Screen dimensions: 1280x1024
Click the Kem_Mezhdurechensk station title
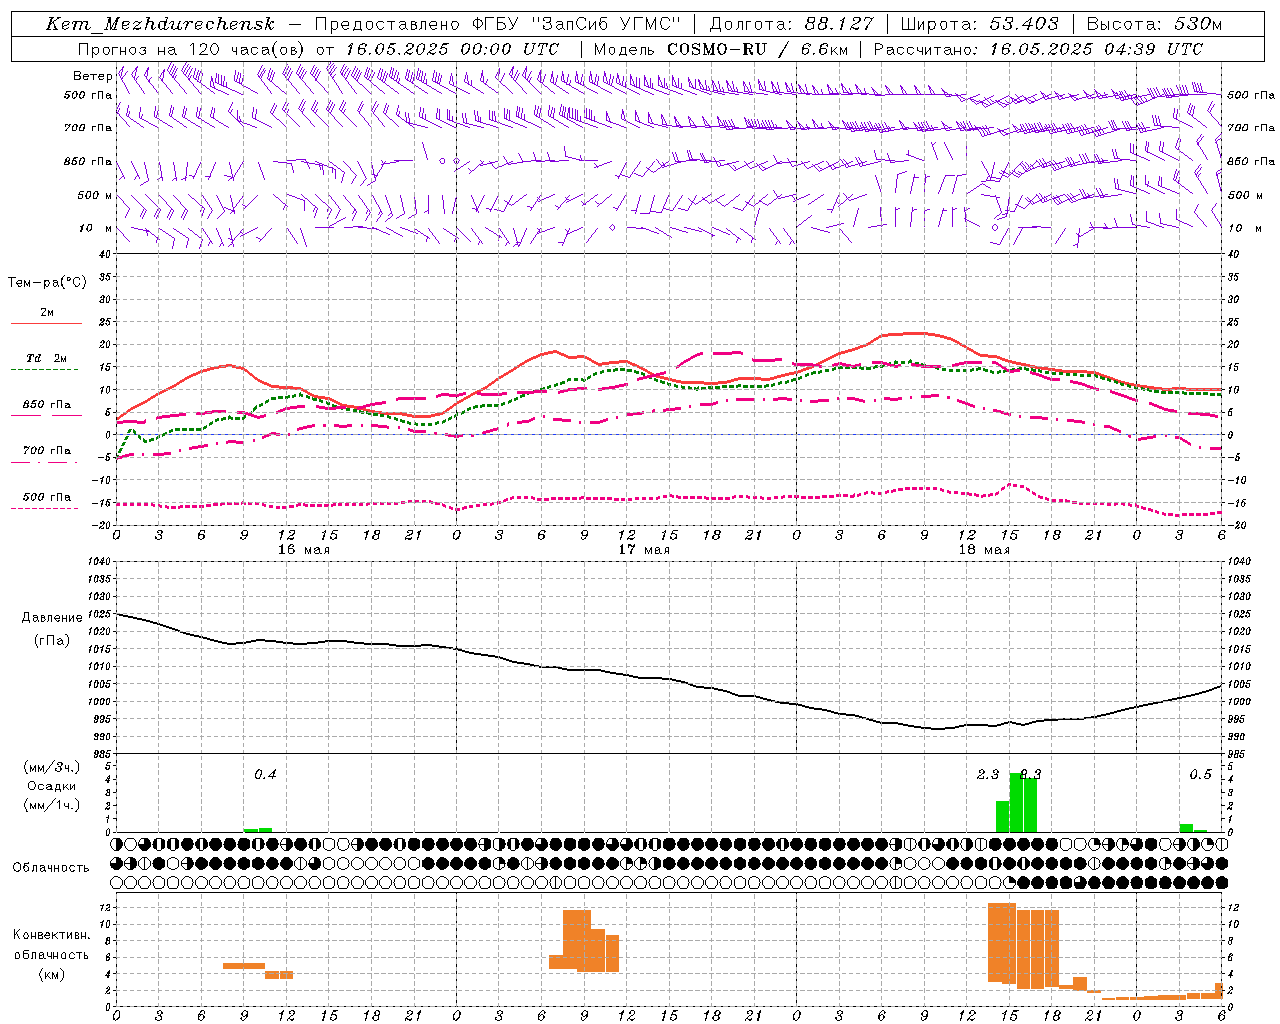[160, 24]
